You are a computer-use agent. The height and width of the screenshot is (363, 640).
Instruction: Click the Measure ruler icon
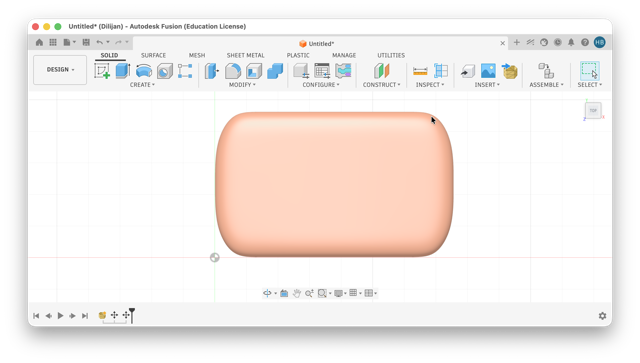[420, 71]
